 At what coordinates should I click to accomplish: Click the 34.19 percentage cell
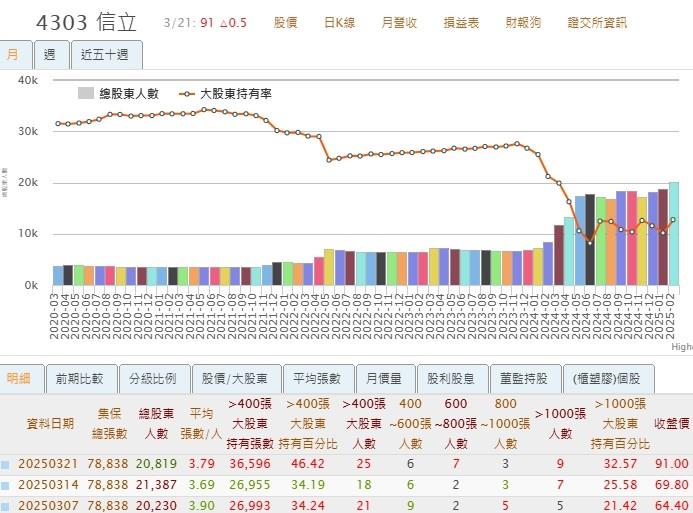[x=308, y=485]
